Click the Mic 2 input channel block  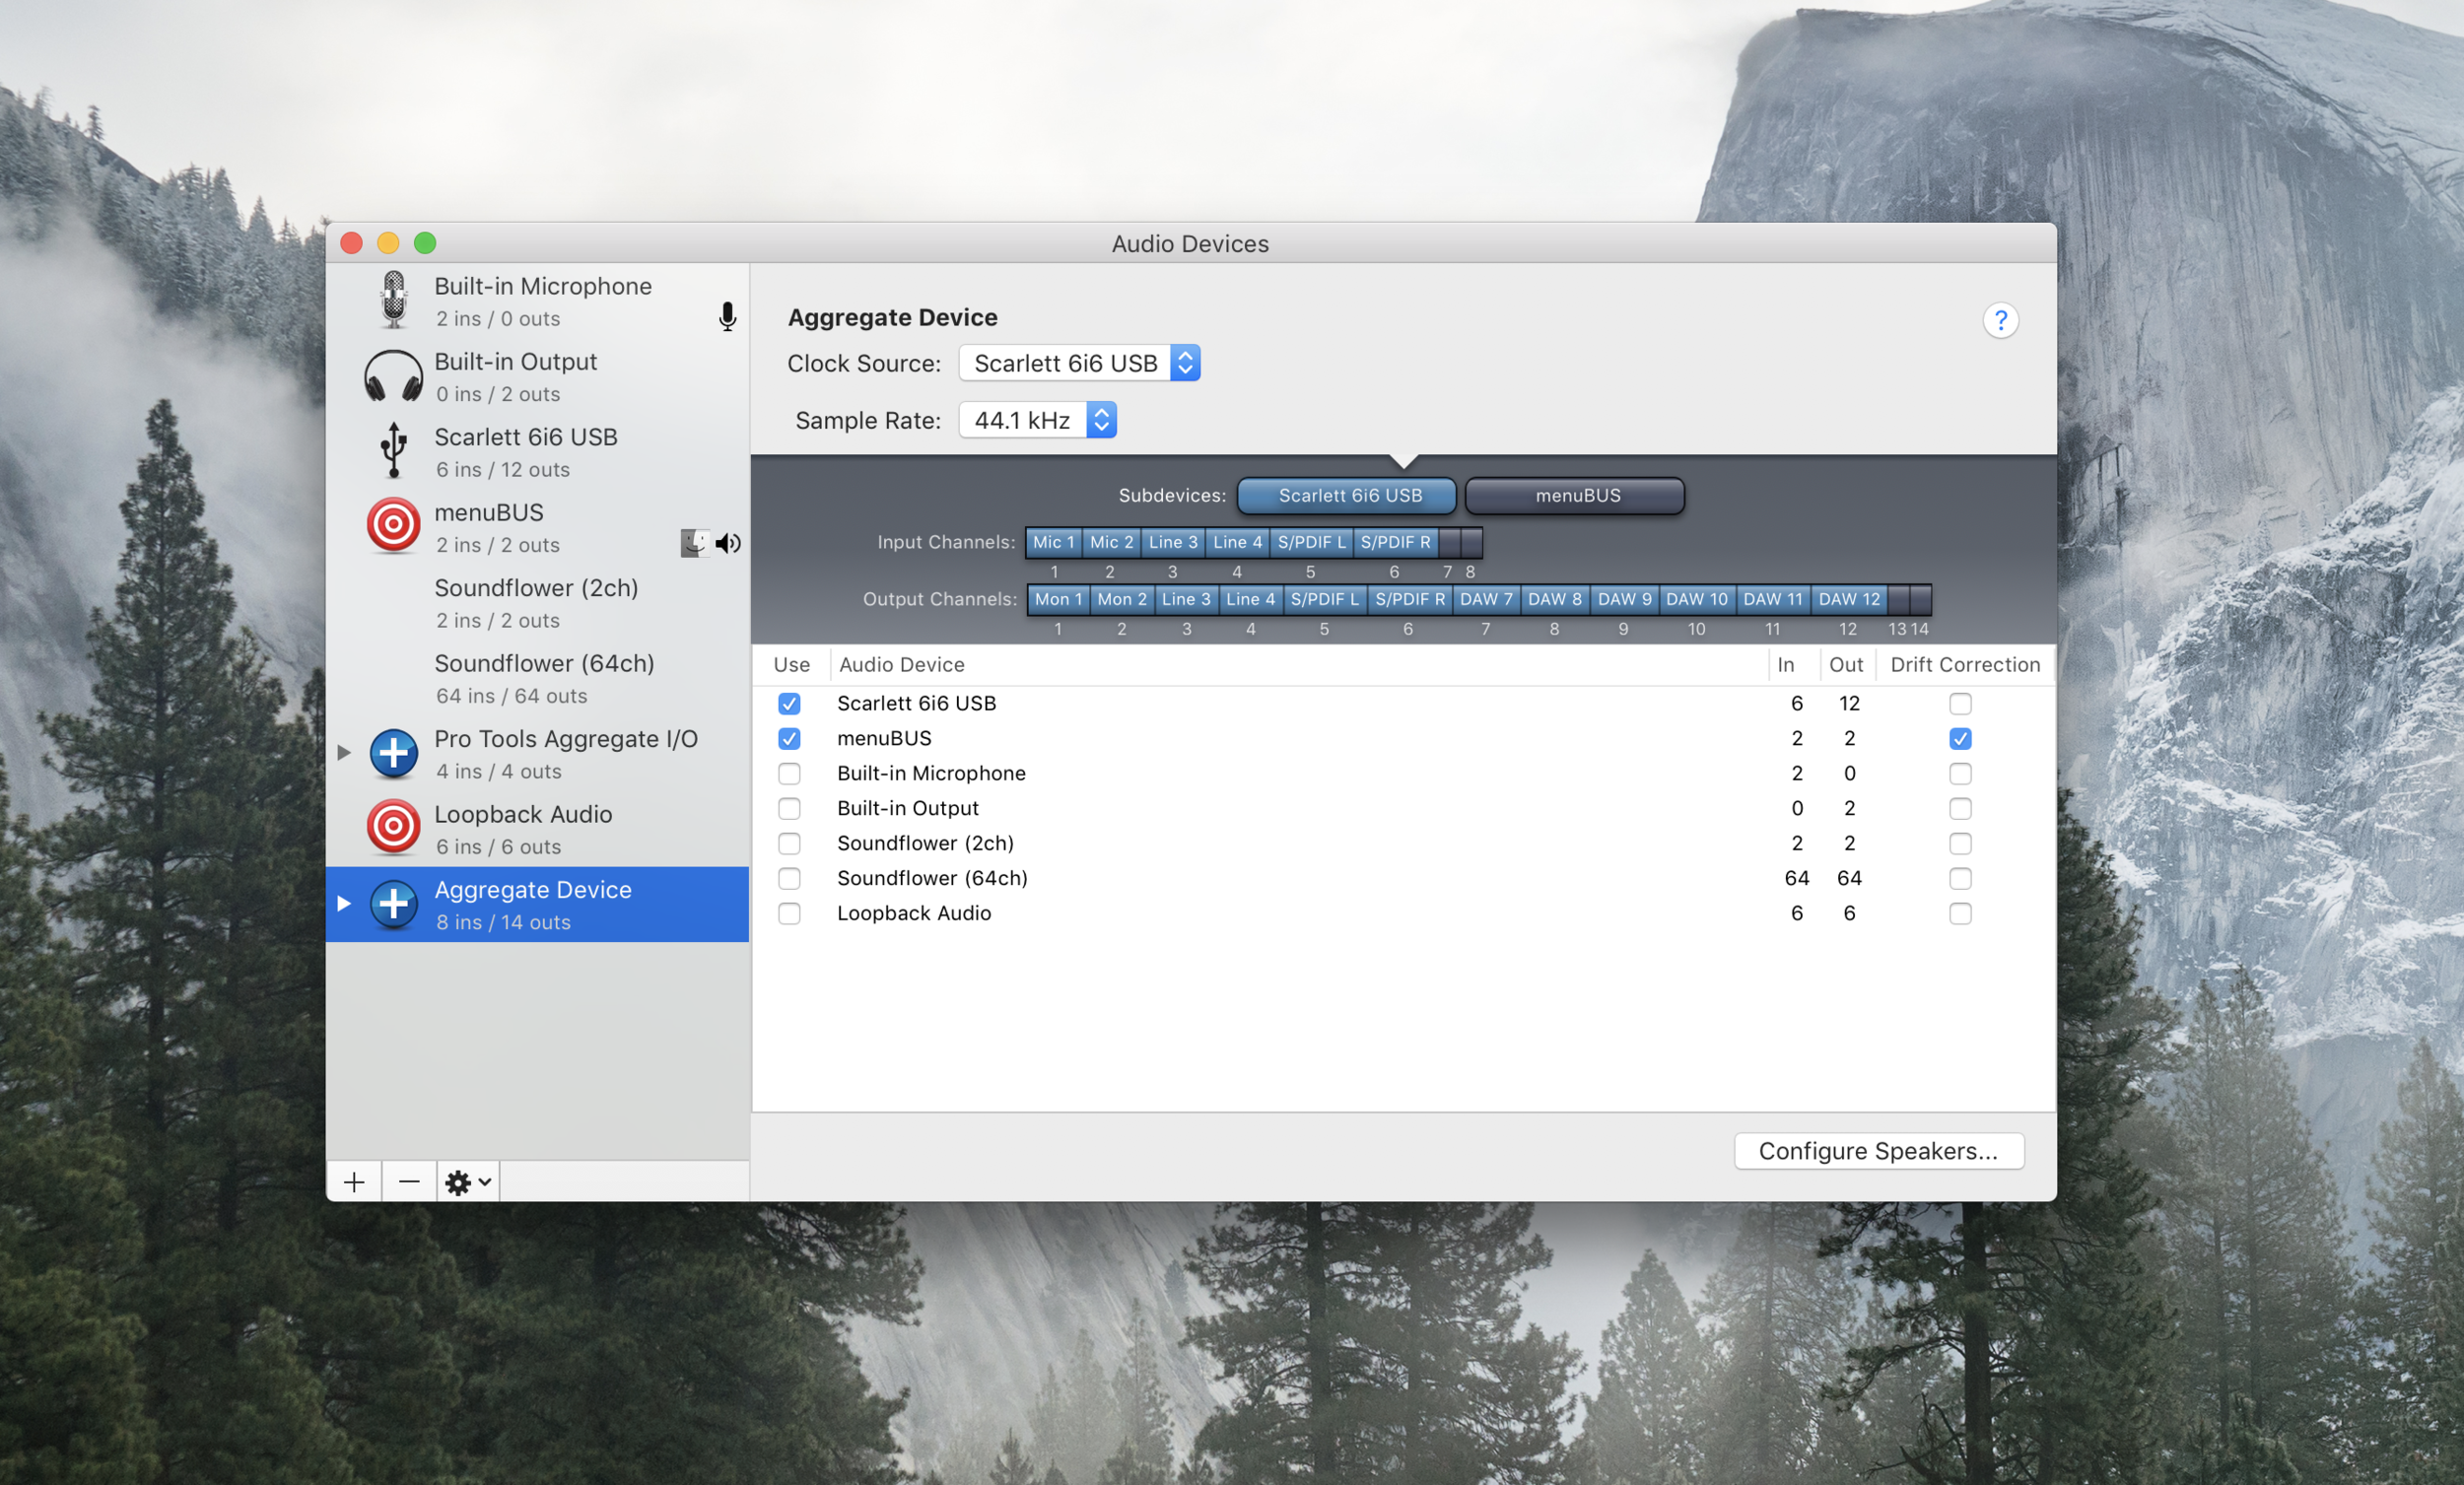coord(1111,543)
